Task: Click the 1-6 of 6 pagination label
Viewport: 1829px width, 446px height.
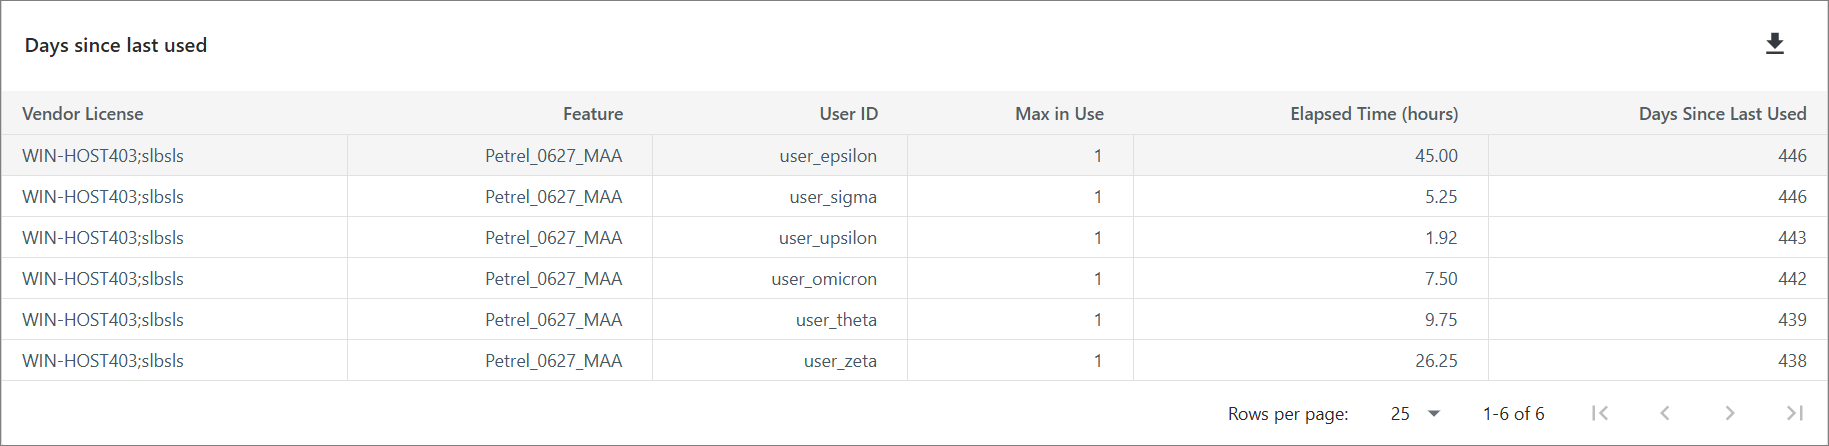Action: coord(1513,413)
